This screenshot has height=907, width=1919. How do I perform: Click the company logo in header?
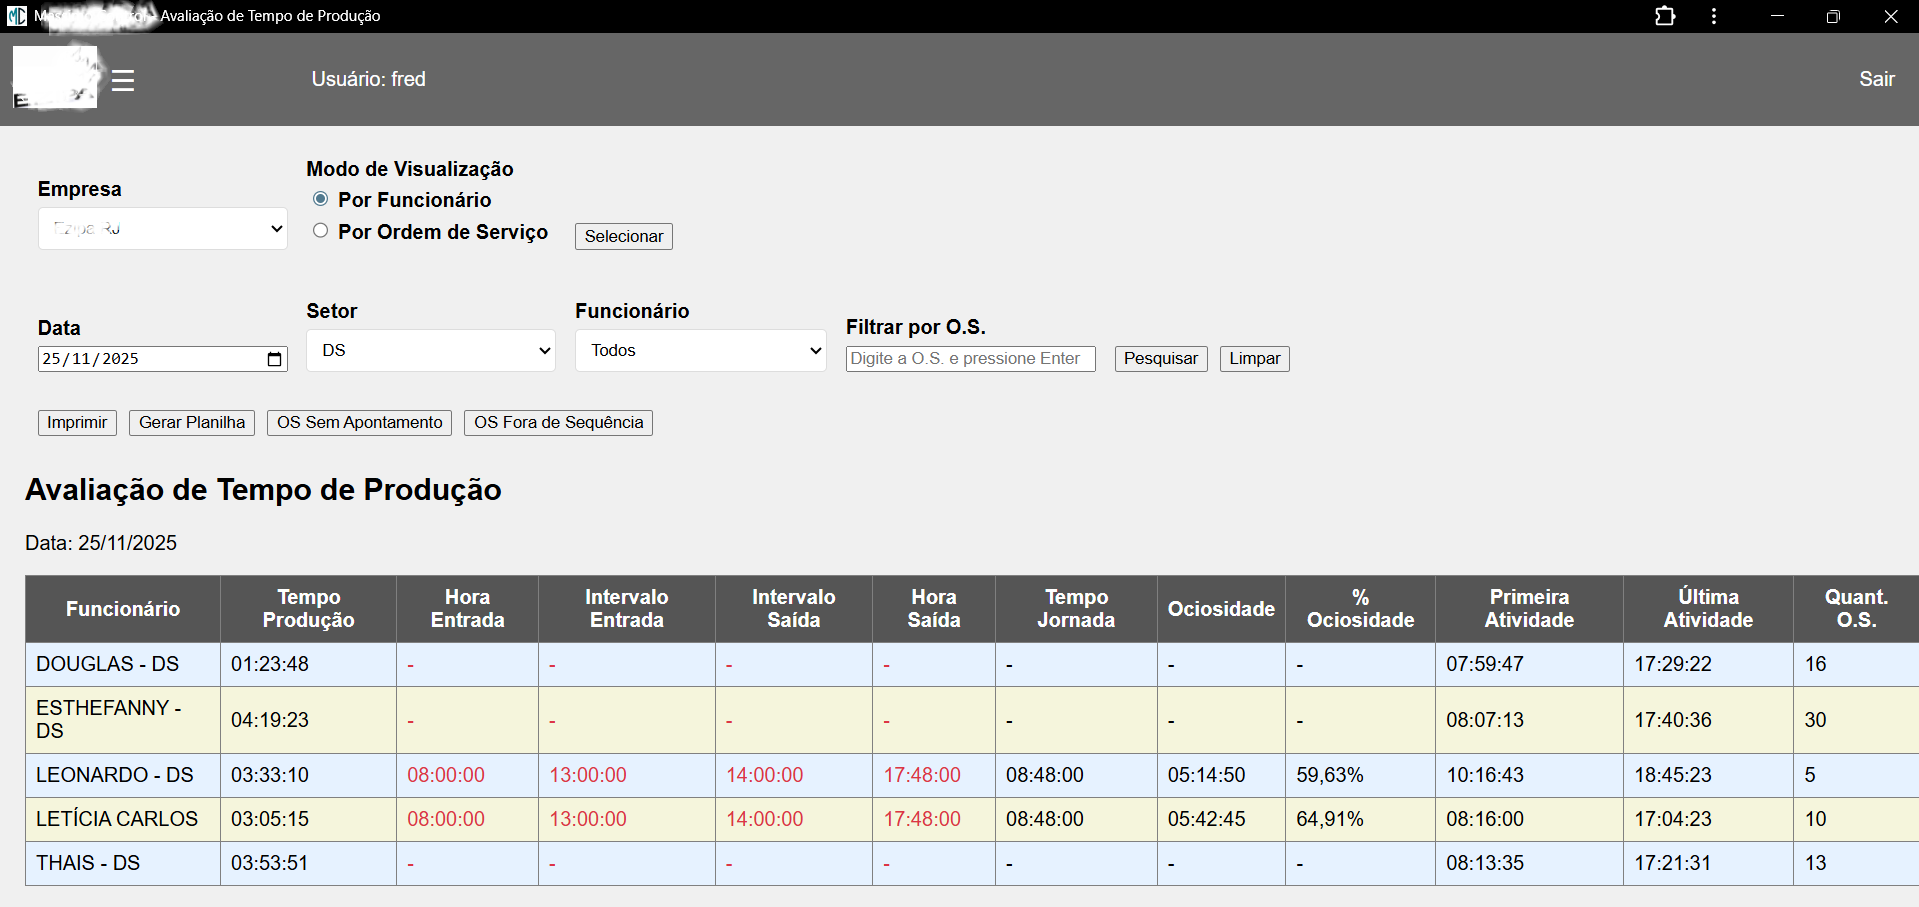(x=56, y=78)
